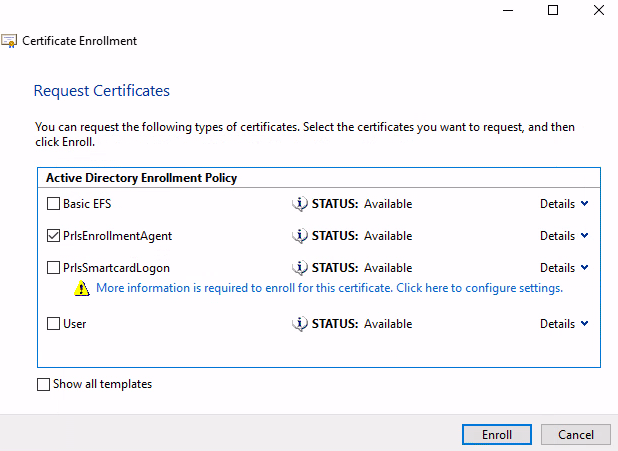This screenshot has width=618, height=451.
Task: Close the Certificate Enrollment window
Action: (x=597, y=10)
